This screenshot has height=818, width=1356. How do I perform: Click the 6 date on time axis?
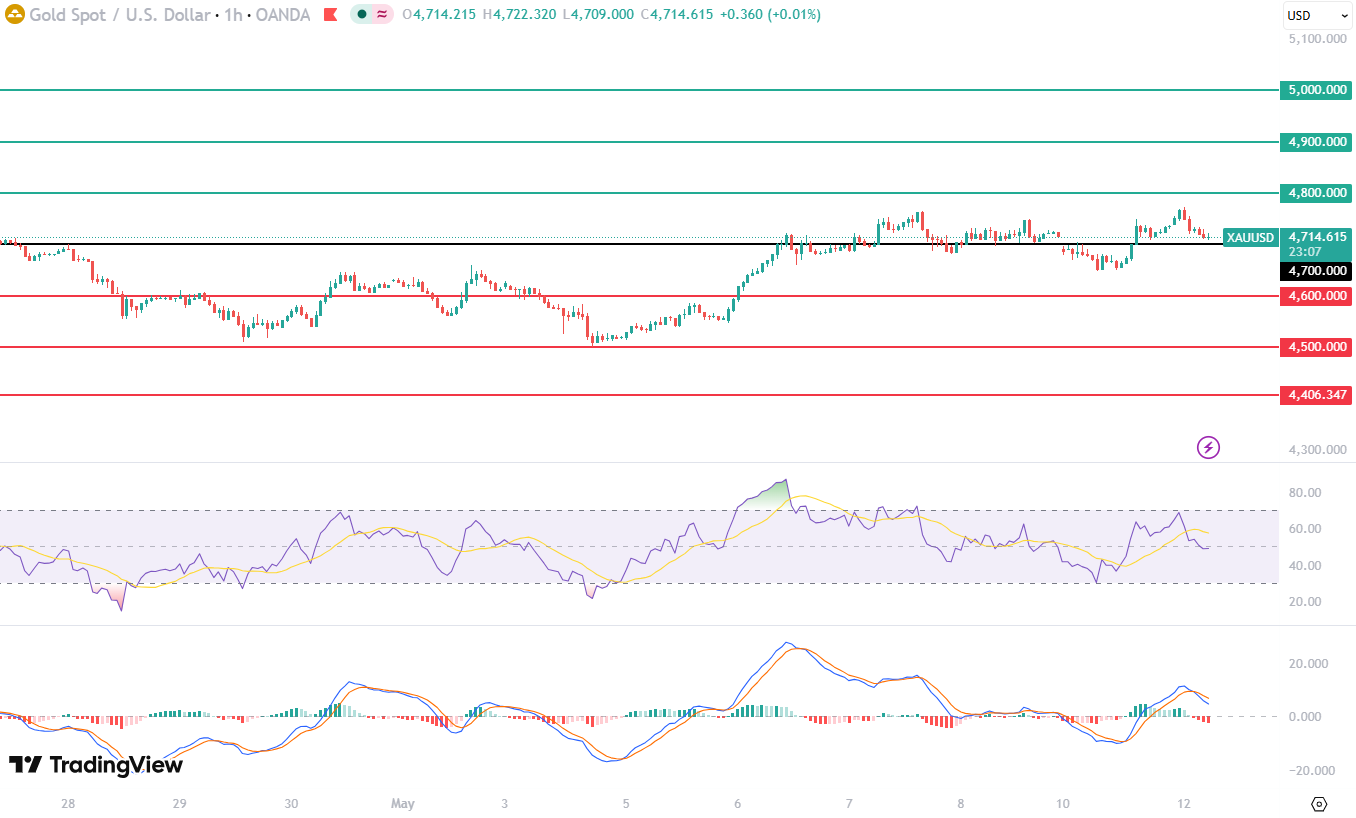(737, 804)
